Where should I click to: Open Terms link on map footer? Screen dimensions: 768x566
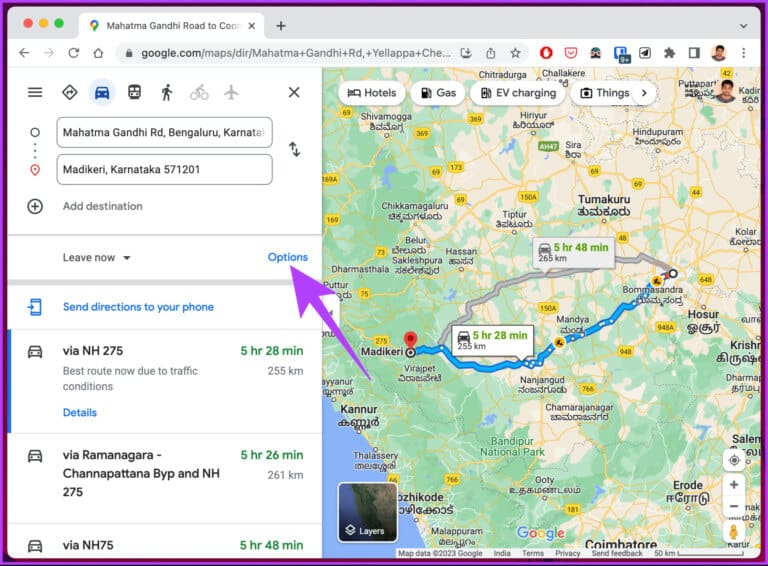tap(532, 553)
